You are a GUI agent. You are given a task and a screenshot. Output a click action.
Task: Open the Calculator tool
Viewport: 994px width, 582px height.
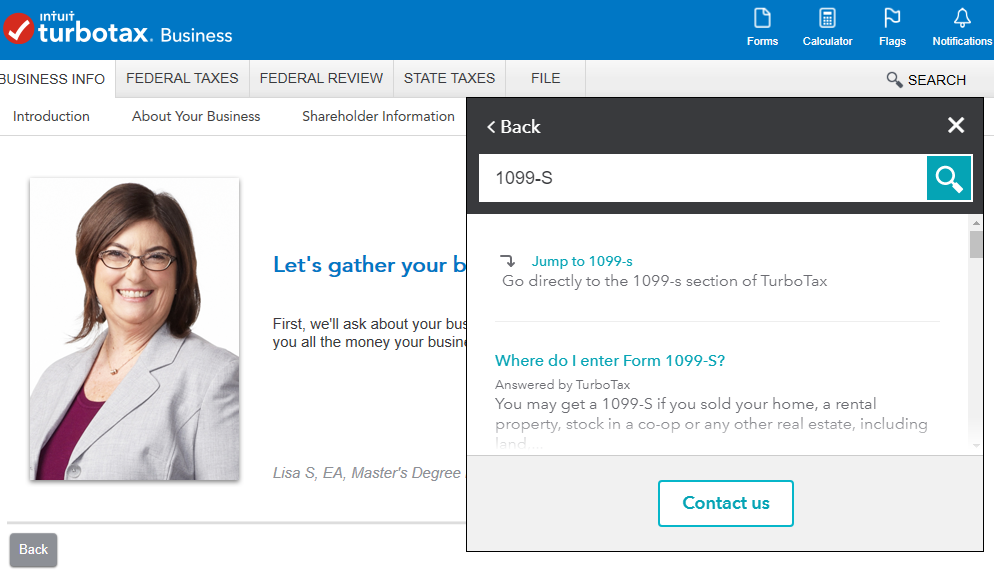coord(827,27)
